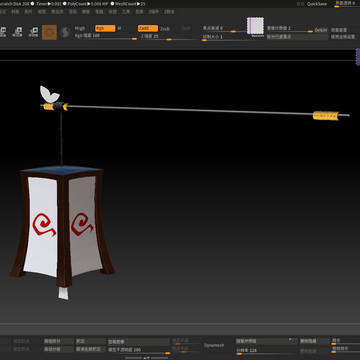This screenshot has height=360, width=360.
Task: Toggle the M material channel button
Action: click(x=119, y=28)
